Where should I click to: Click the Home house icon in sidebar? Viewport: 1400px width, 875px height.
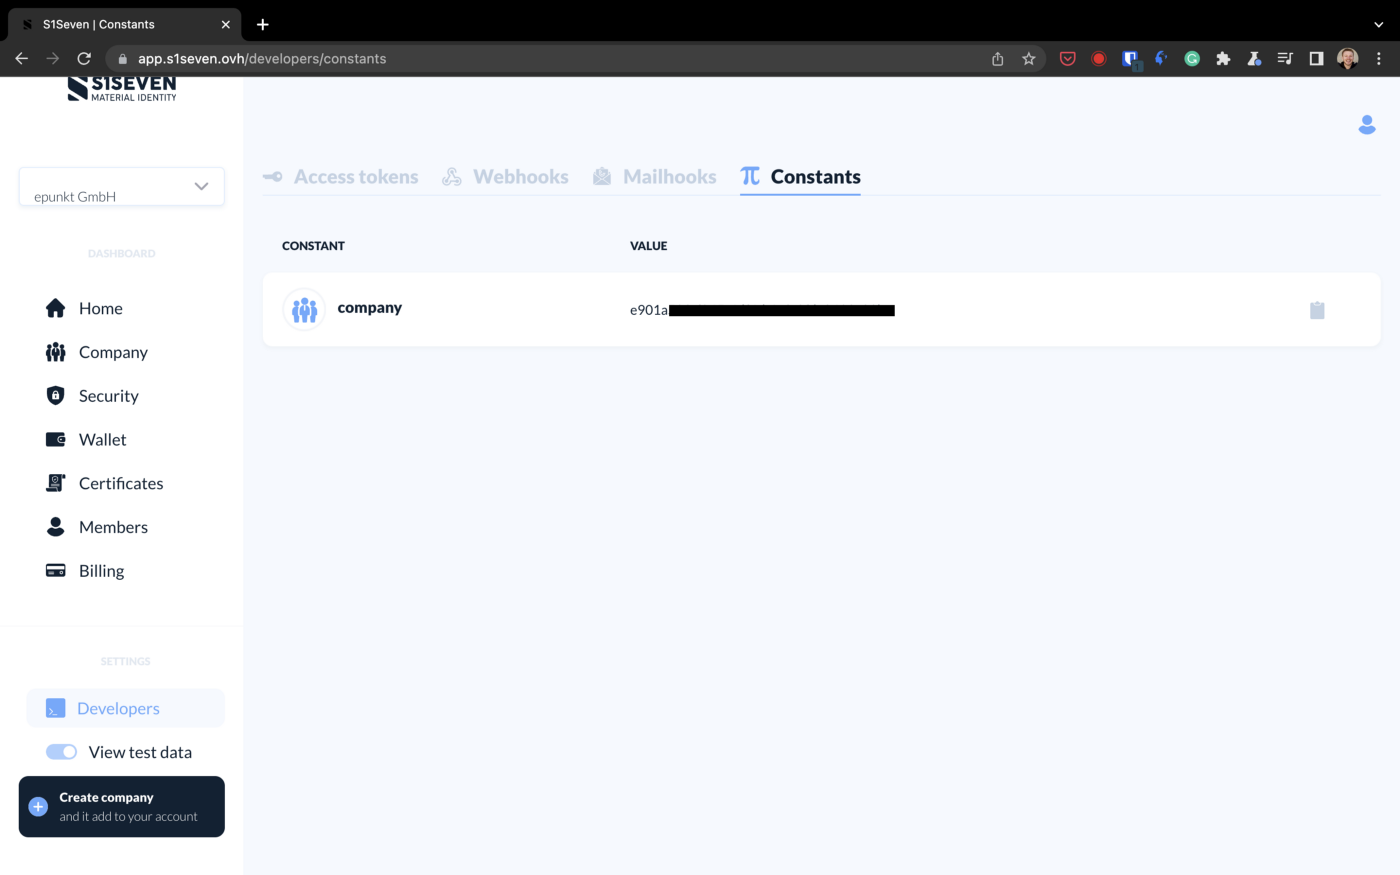(56, 308)
